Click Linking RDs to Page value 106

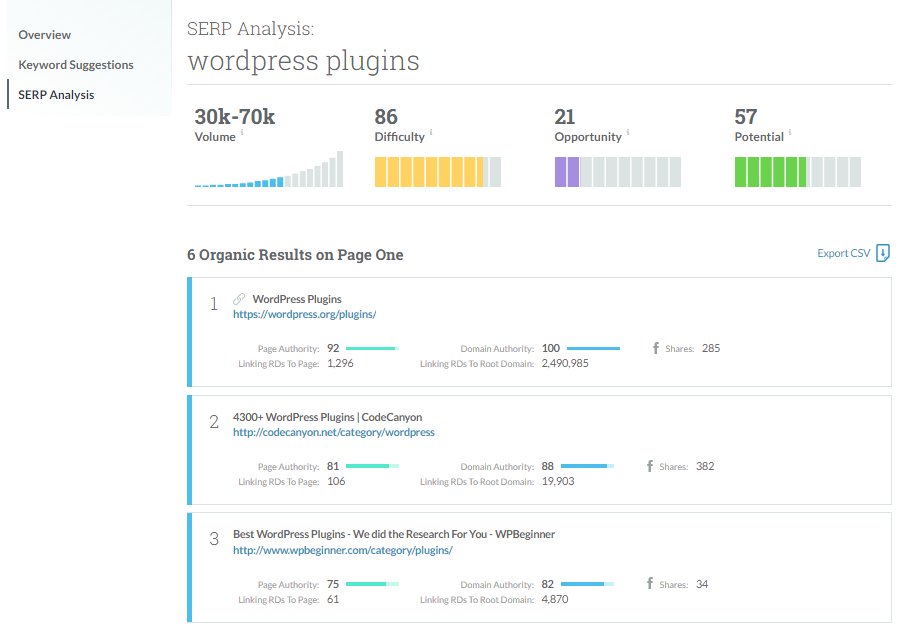336,482
